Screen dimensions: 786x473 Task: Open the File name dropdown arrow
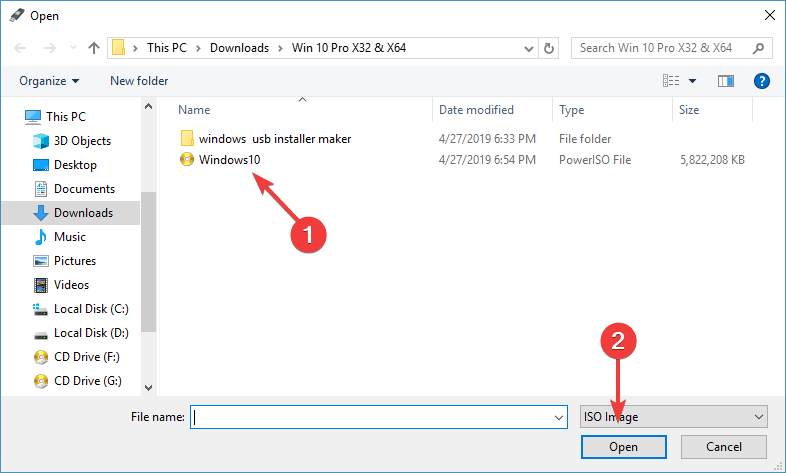click(558, 417)
